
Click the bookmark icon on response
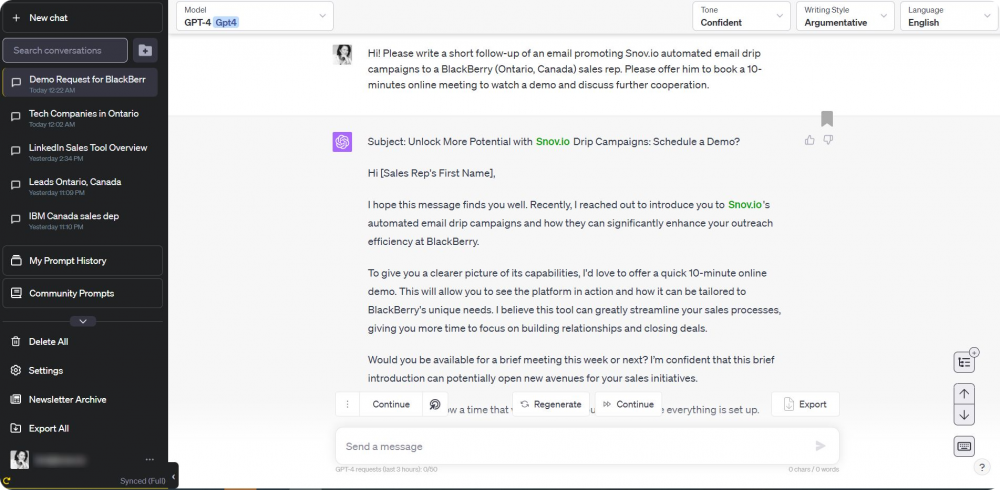tap(827, 119)
